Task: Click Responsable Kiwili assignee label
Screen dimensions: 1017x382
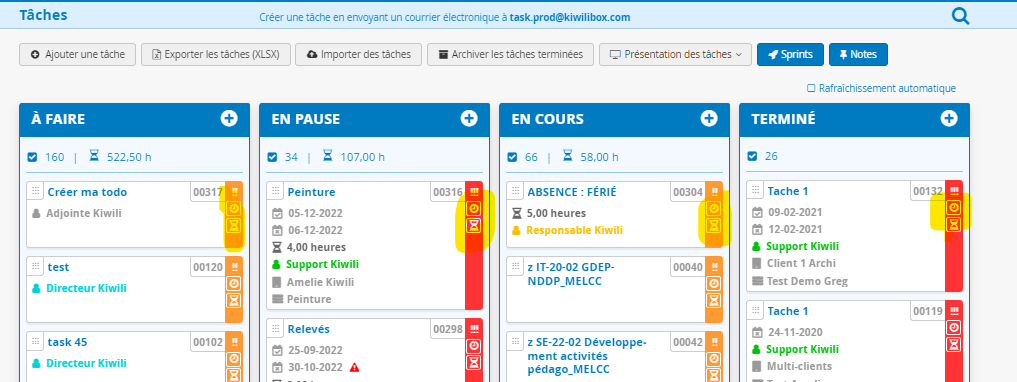Action: click(574, 230)
